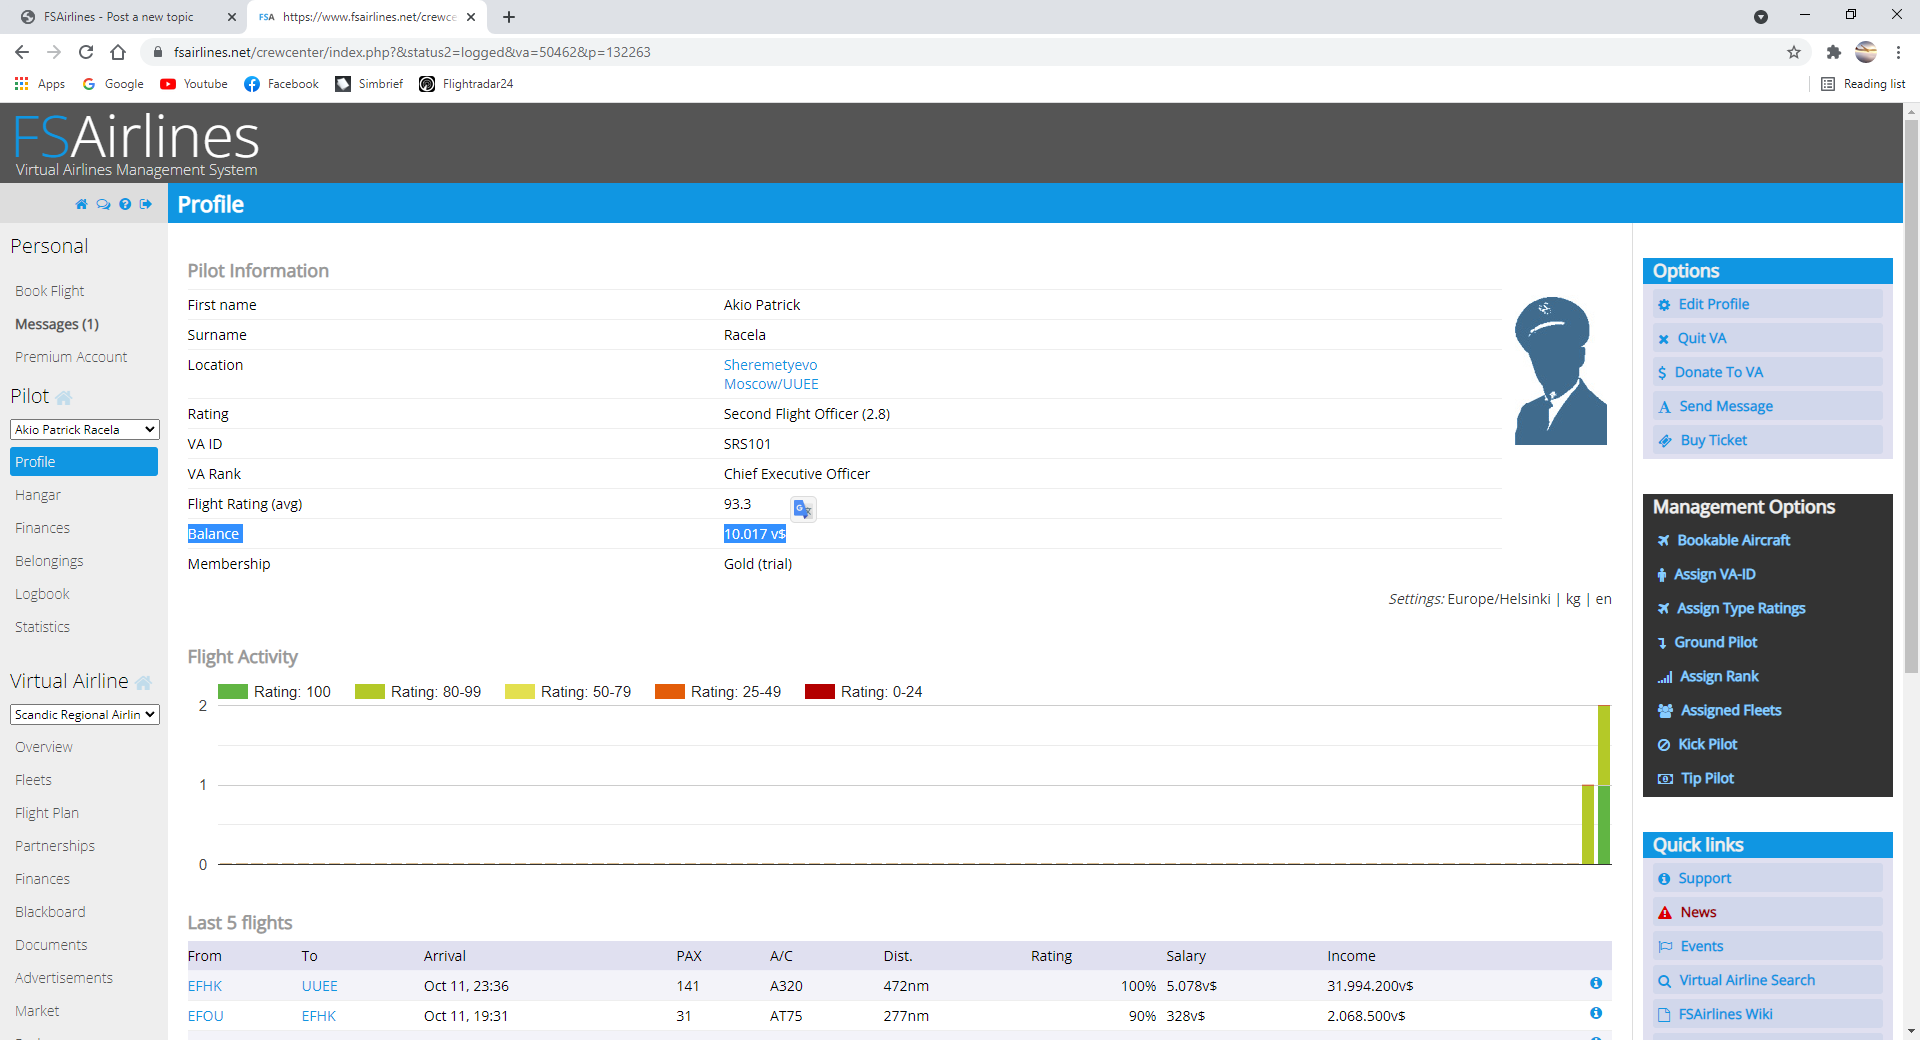Click the info icon for EFOU to EFHK flight
The image size is (1920, 1040).
click(x=1596, y=1013)
